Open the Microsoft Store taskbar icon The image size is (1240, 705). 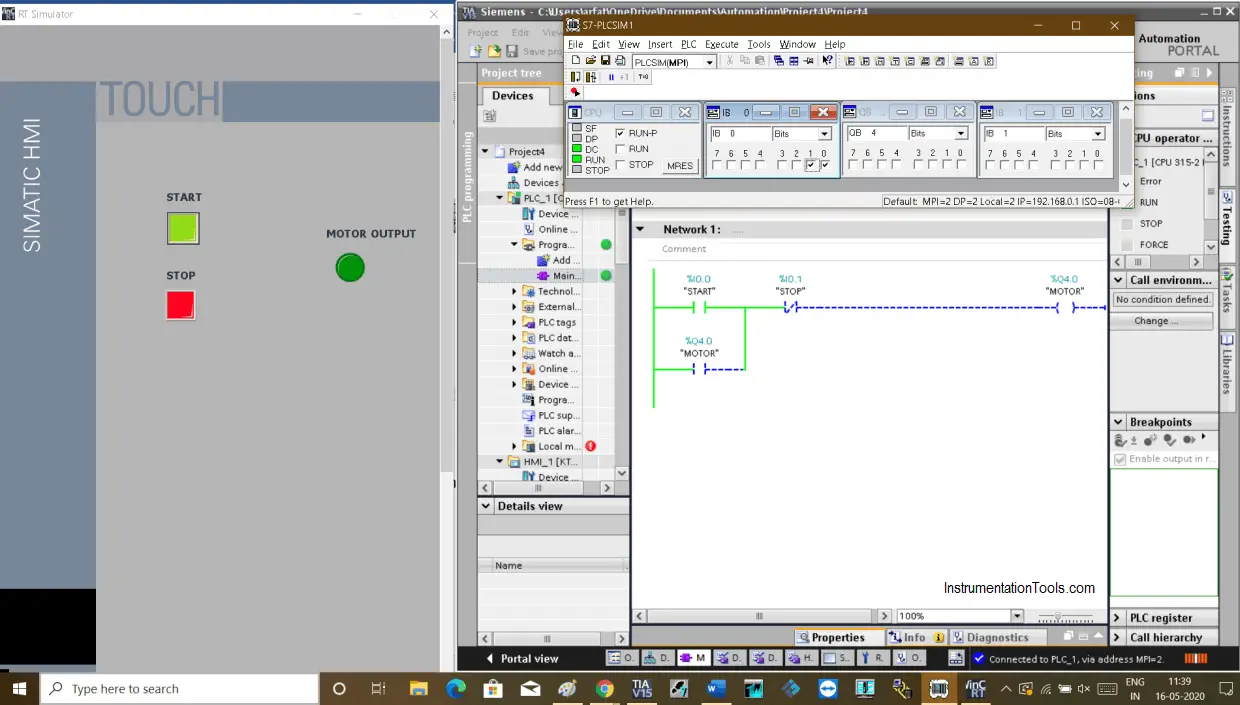[493, 688]
